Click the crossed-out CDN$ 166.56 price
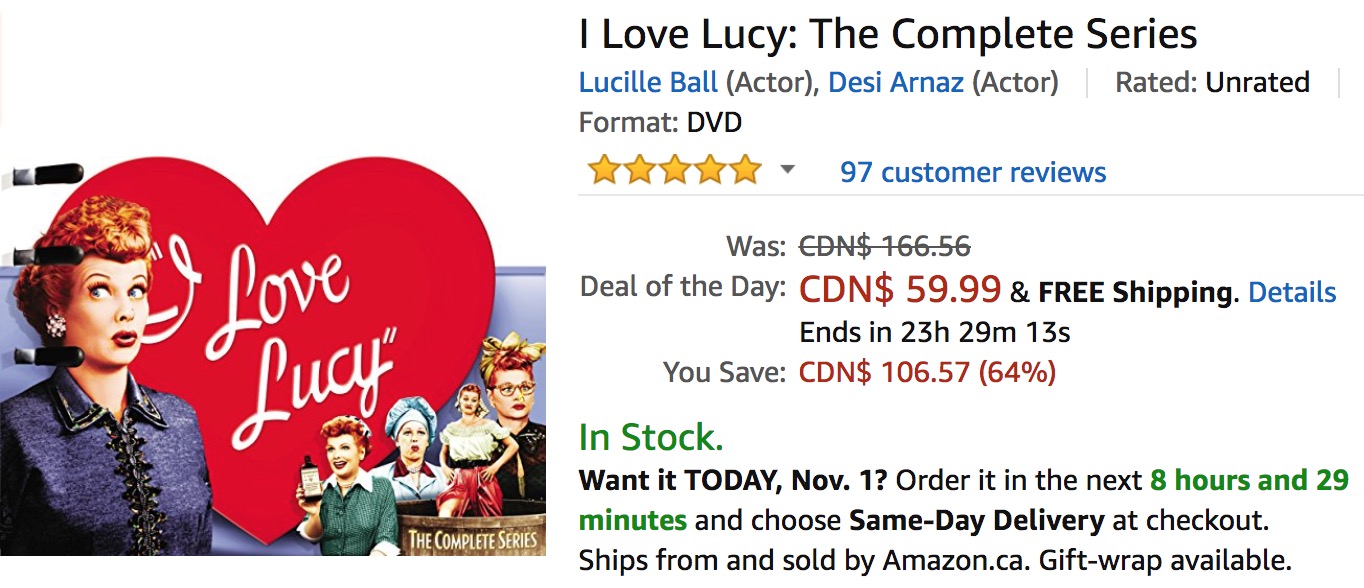 pos(885,246)
